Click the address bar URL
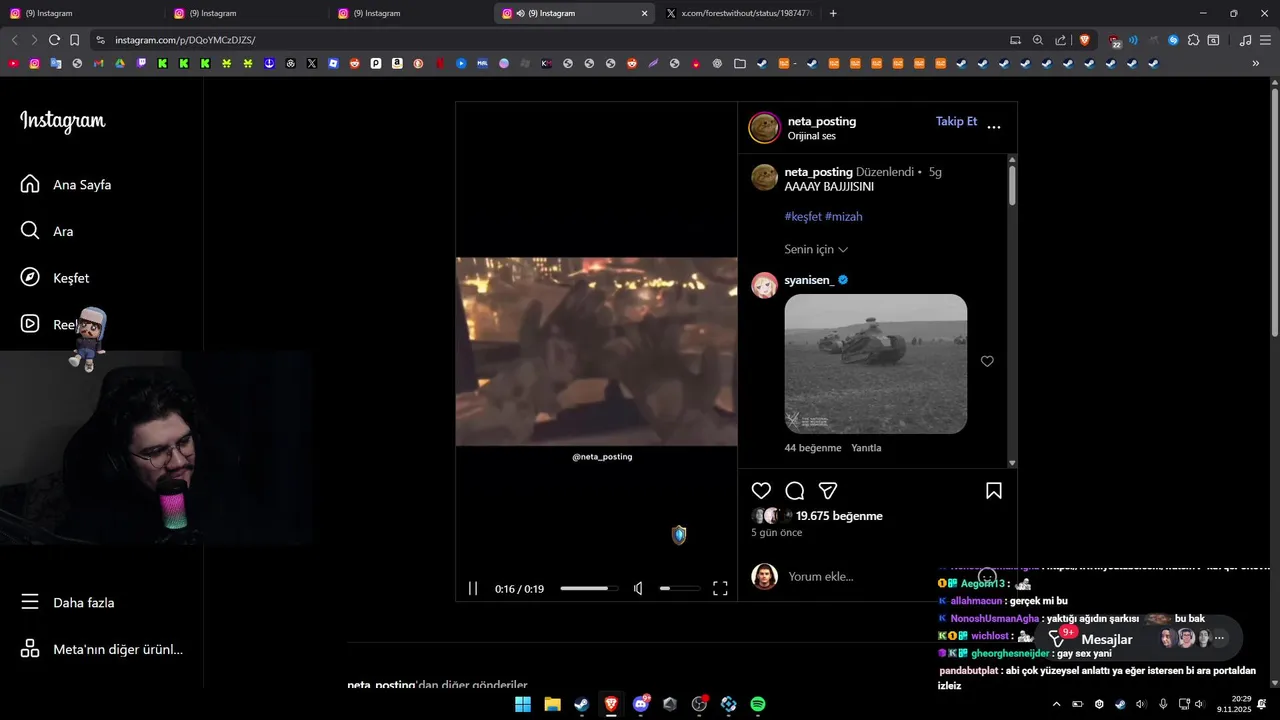Image resolution: width=1280 pixels, height=720 pixels. [185, 40]
